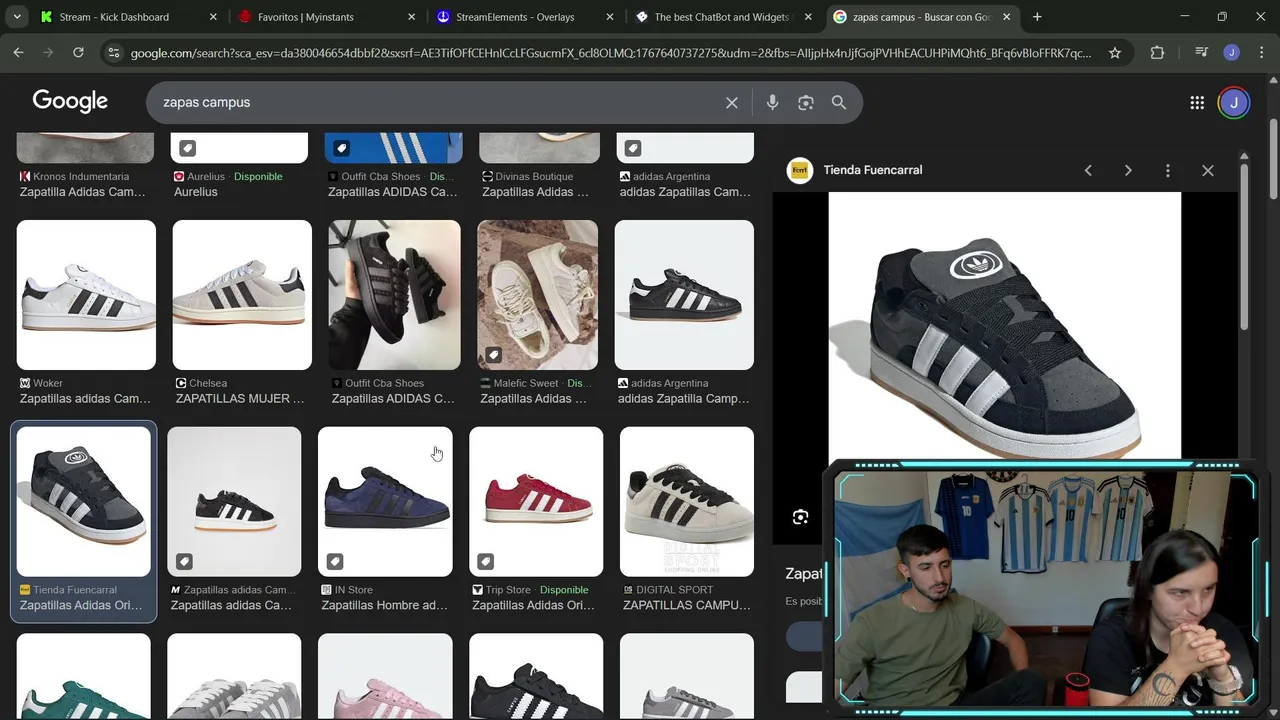The height and width of the screenshot is (720, 1280).
Task: Click the address bar URL
Action: (611, 53)
